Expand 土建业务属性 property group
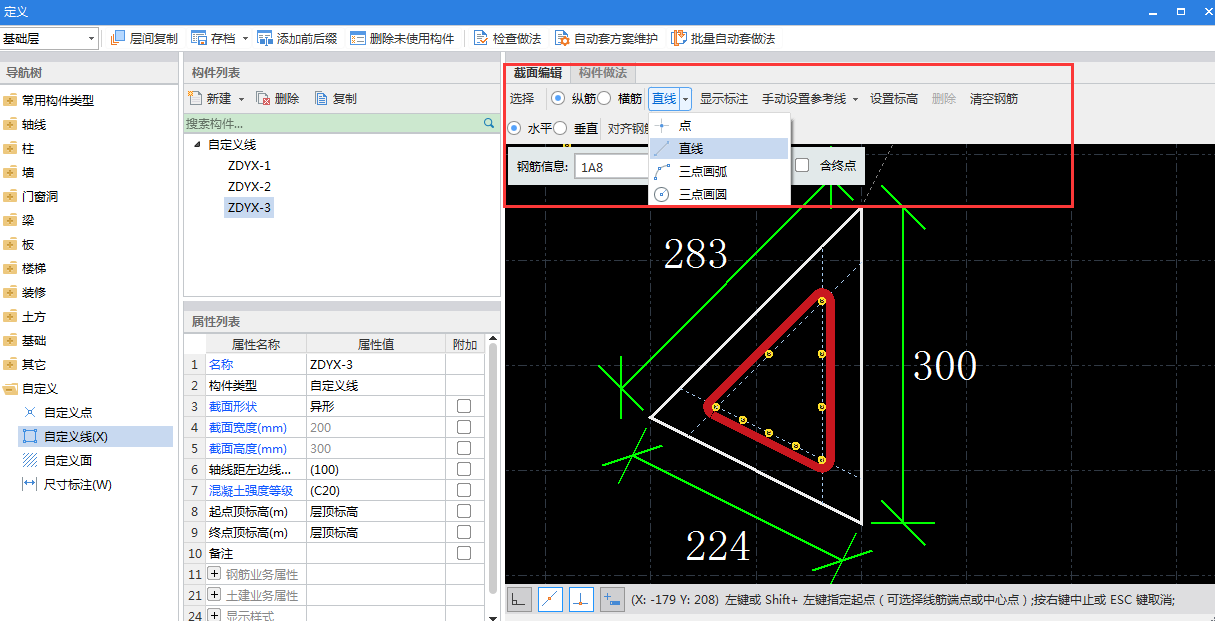 214,595
